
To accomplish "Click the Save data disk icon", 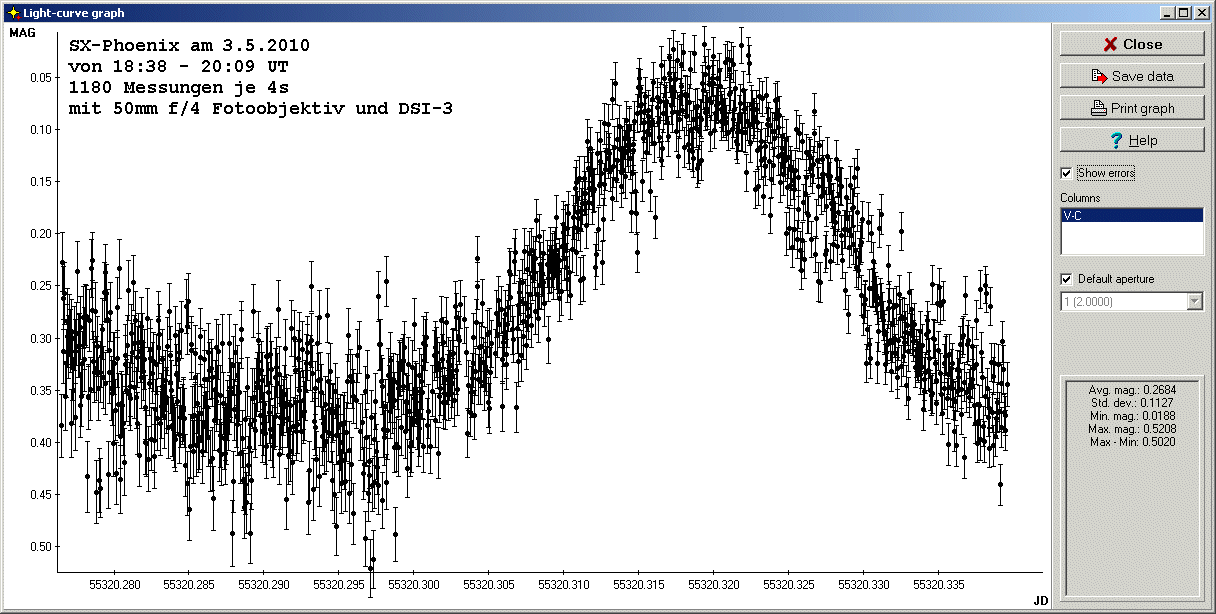I will 1098,76.
